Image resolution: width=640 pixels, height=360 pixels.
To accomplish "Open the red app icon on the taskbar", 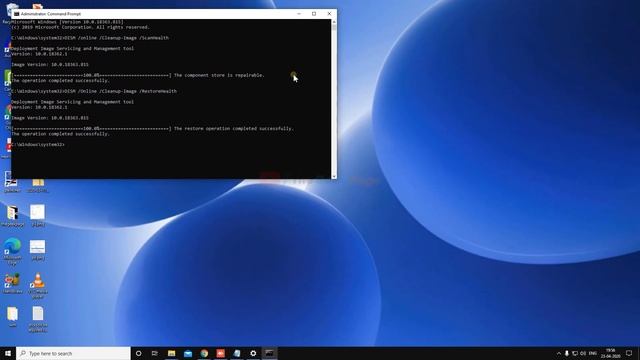I will click(220, 353).
